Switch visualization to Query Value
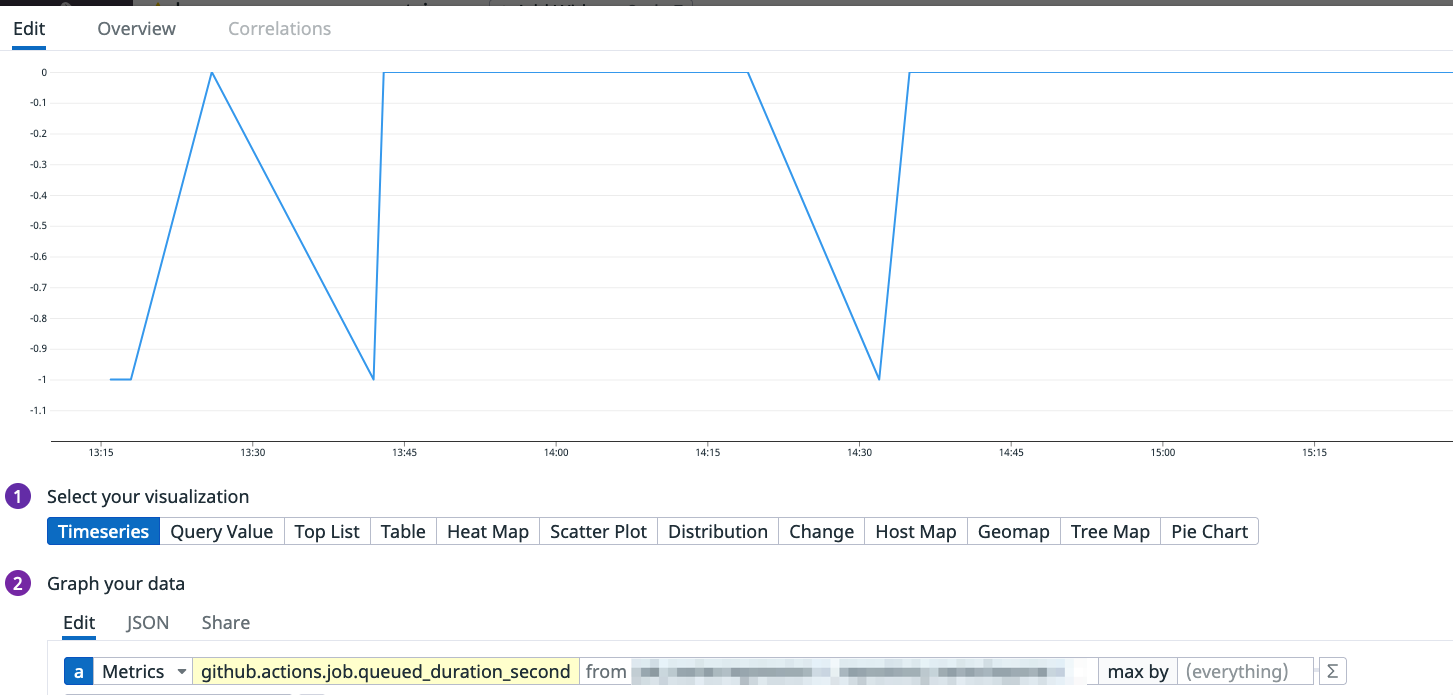The image size is (1453, 695). 221,531
